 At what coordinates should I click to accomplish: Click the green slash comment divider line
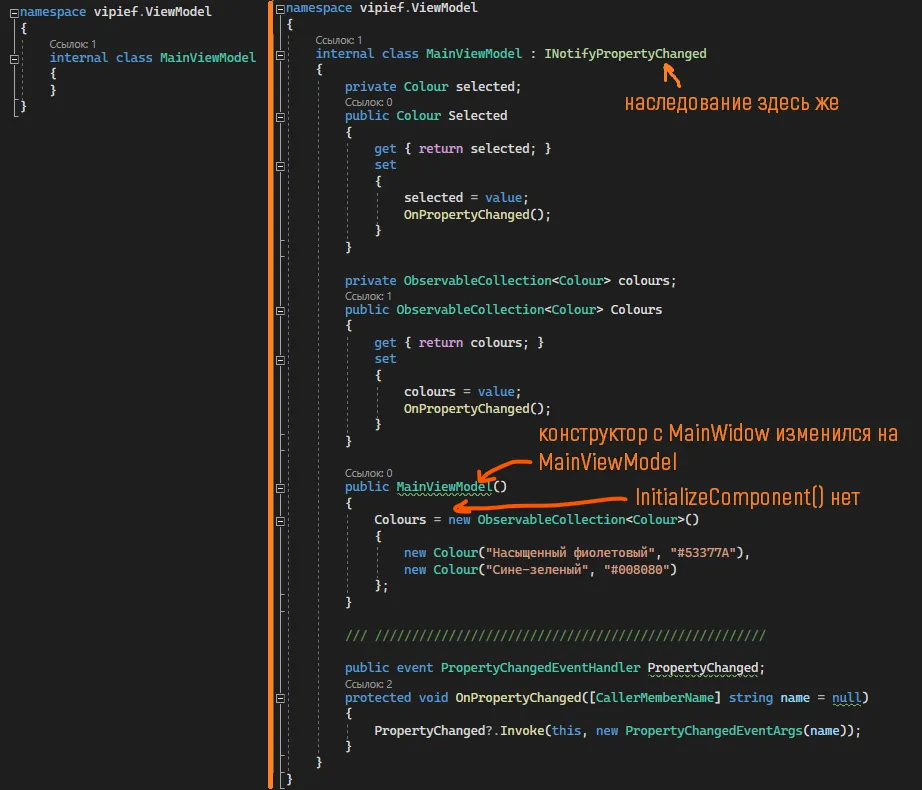click(x=556, y=636)
